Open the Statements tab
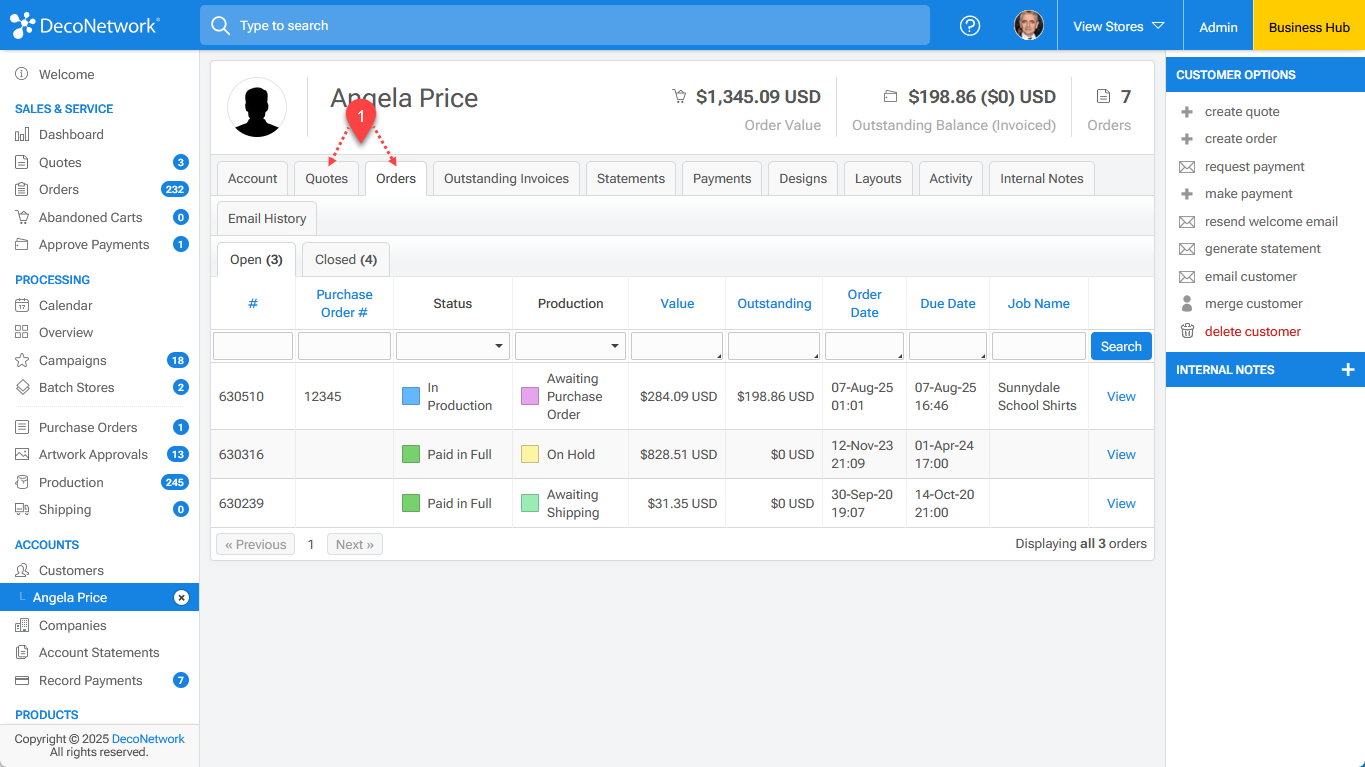The image size is (1365, 767). pyautogui.click(x=631, y=178)
